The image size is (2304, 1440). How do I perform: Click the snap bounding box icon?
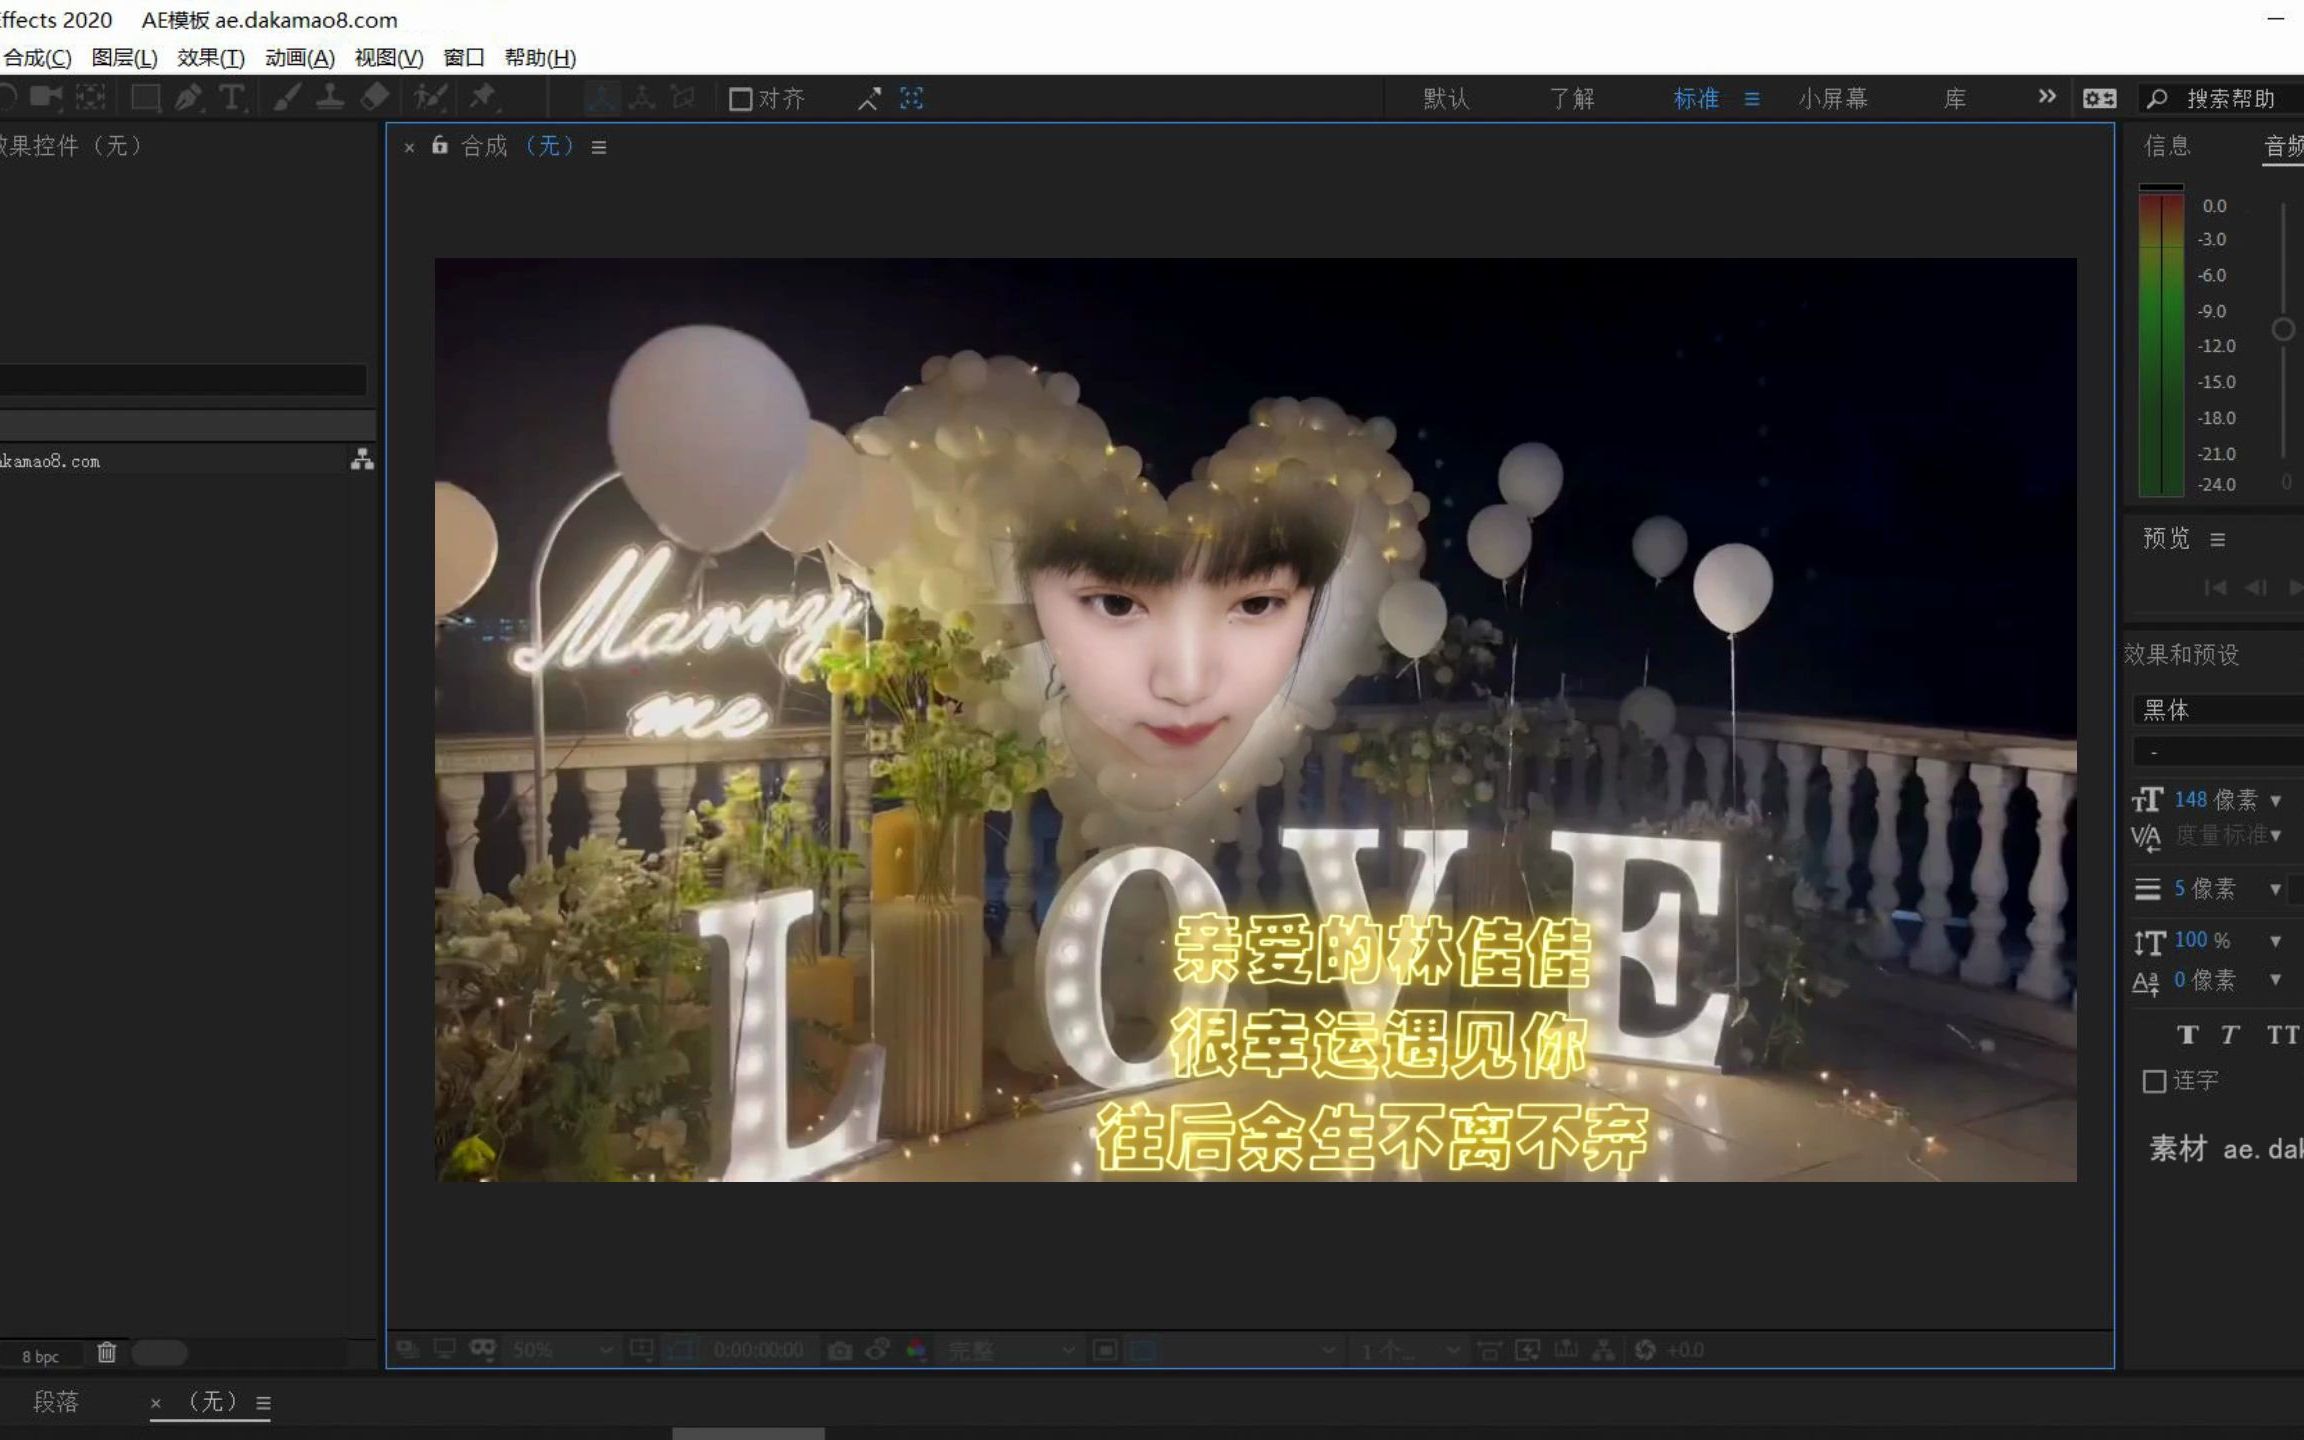point(911,98)
